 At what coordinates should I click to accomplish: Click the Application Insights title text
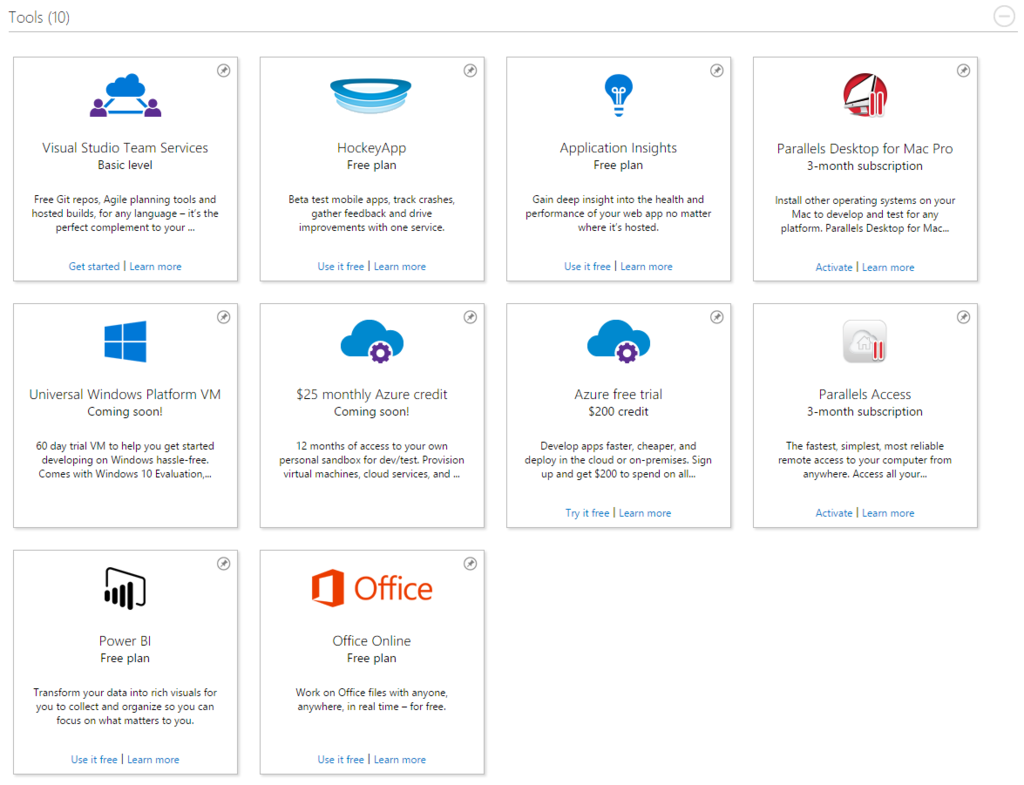[x=618, y=148]
